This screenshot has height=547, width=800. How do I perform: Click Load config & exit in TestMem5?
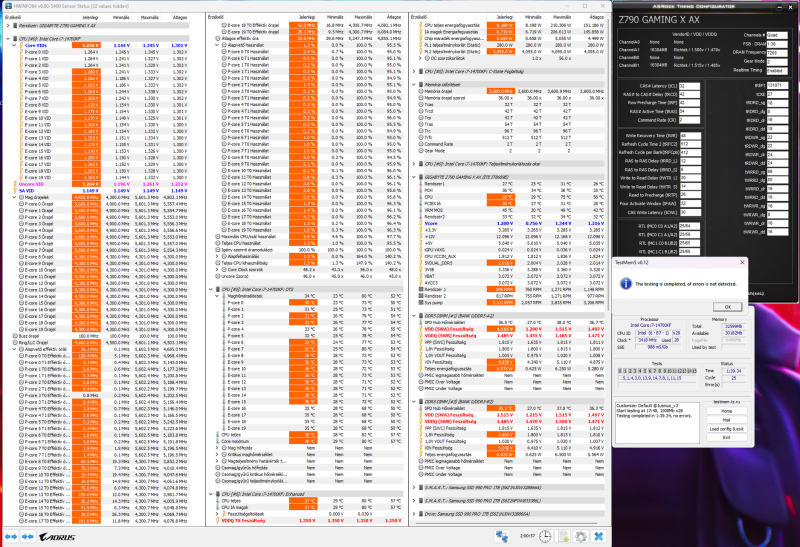(x=727, y=429)
